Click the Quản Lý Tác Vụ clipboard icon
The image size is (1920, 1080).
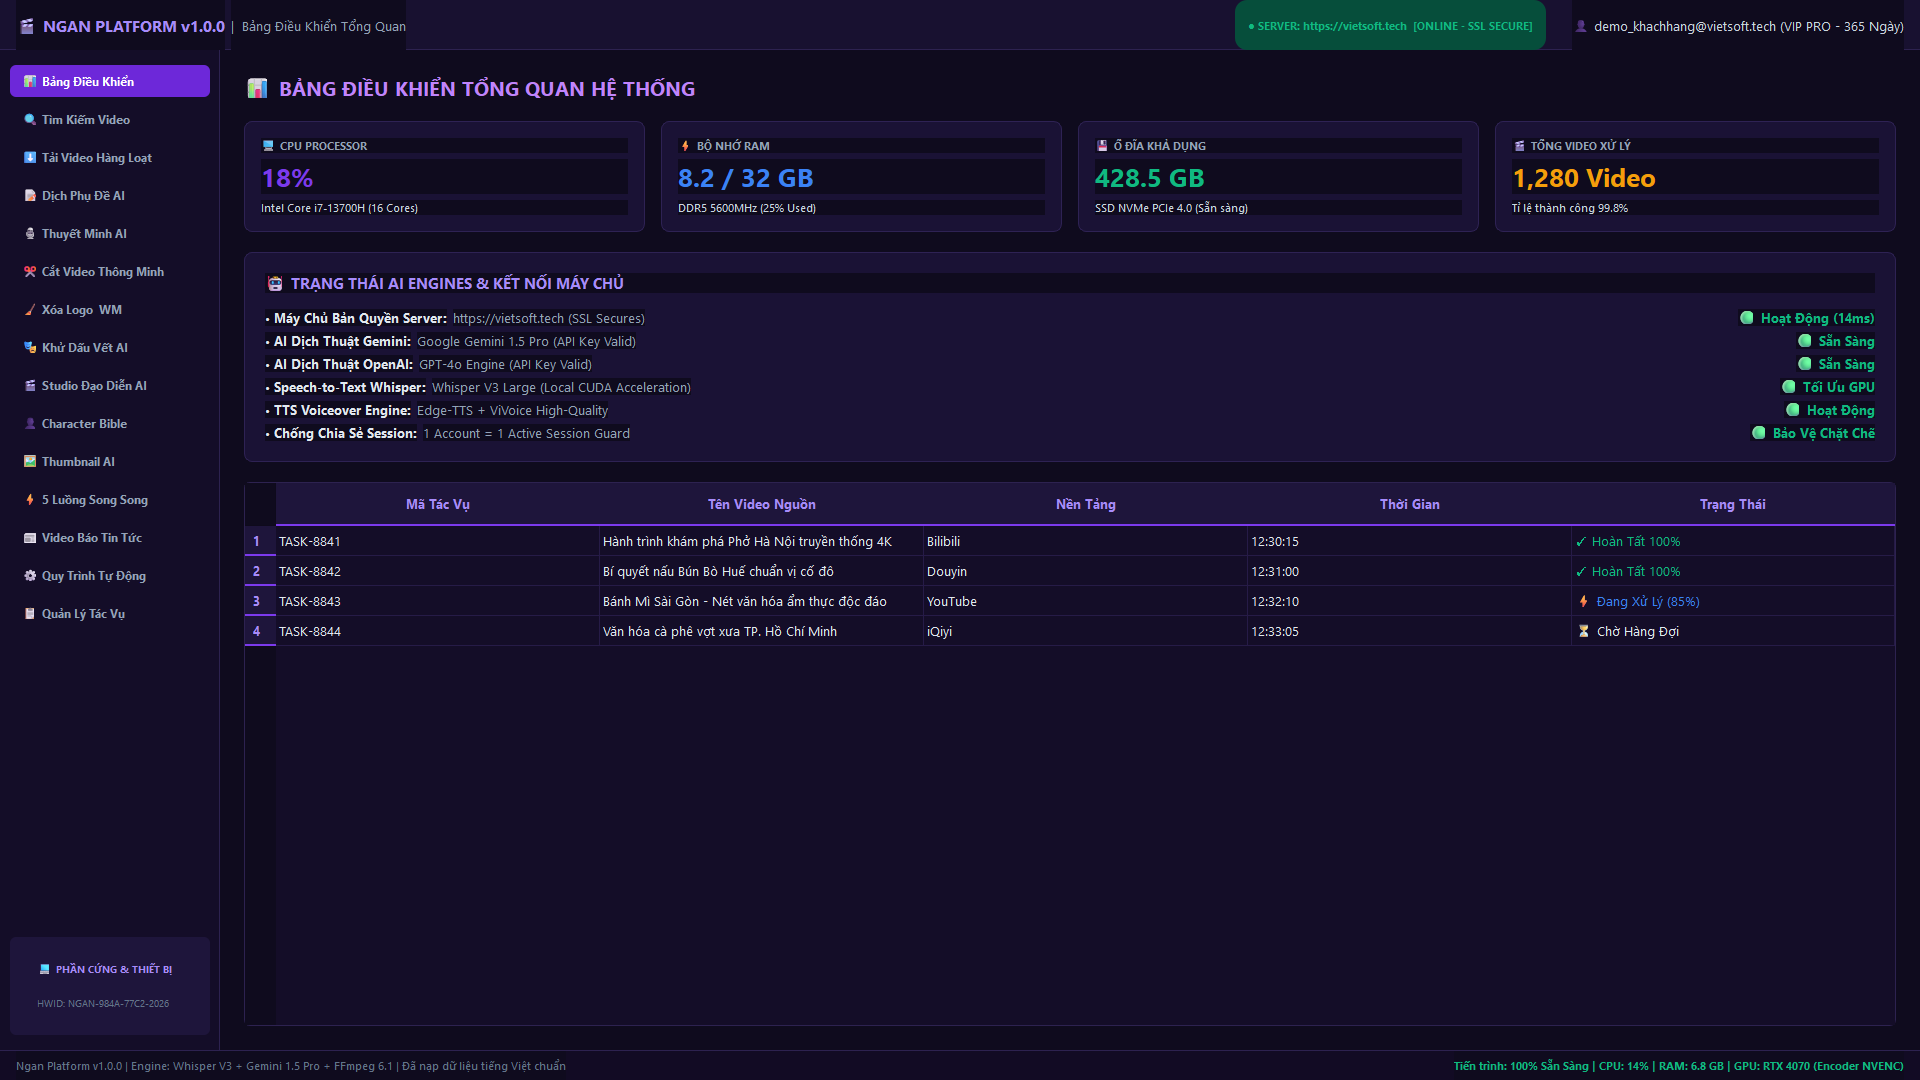(30, 614)
